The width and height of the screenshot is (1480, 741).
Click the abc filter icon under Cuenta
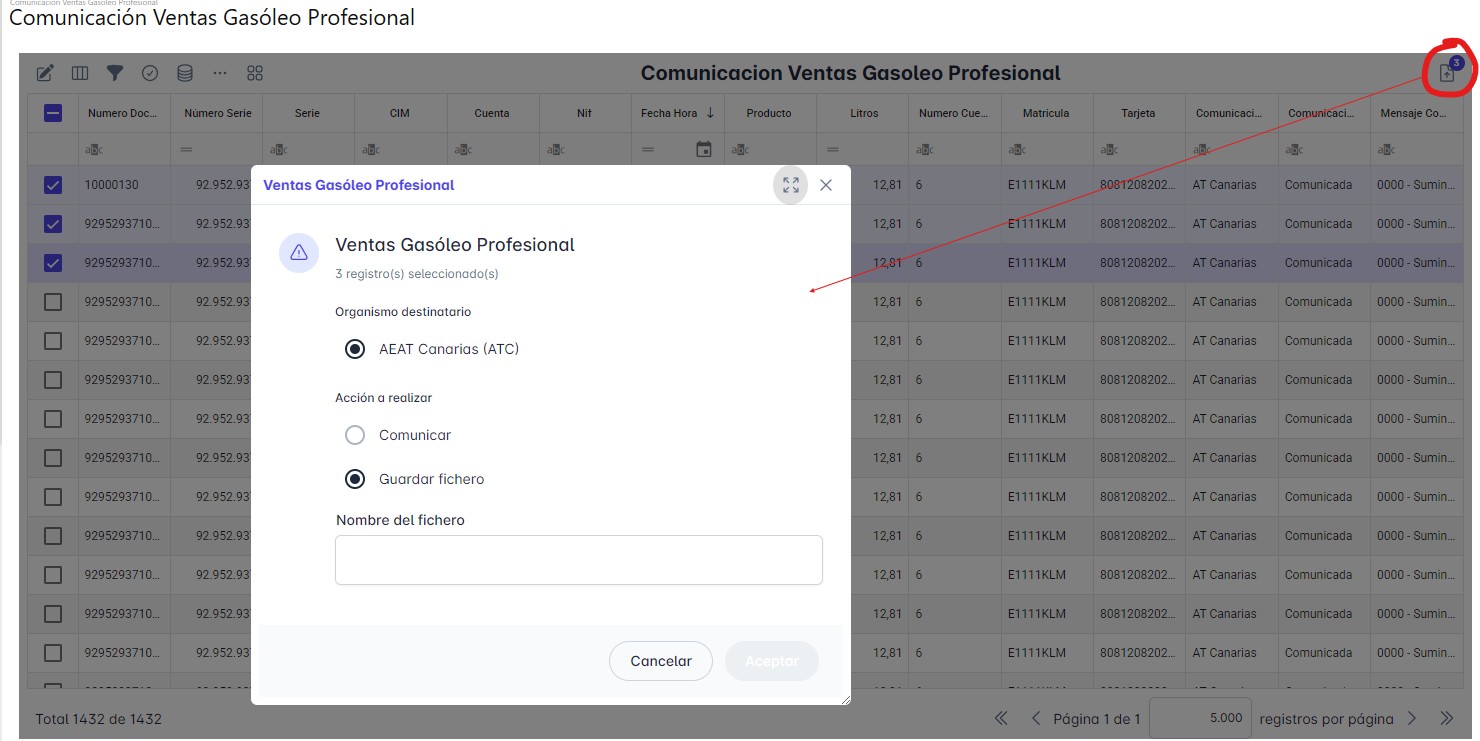coord(462,150)
